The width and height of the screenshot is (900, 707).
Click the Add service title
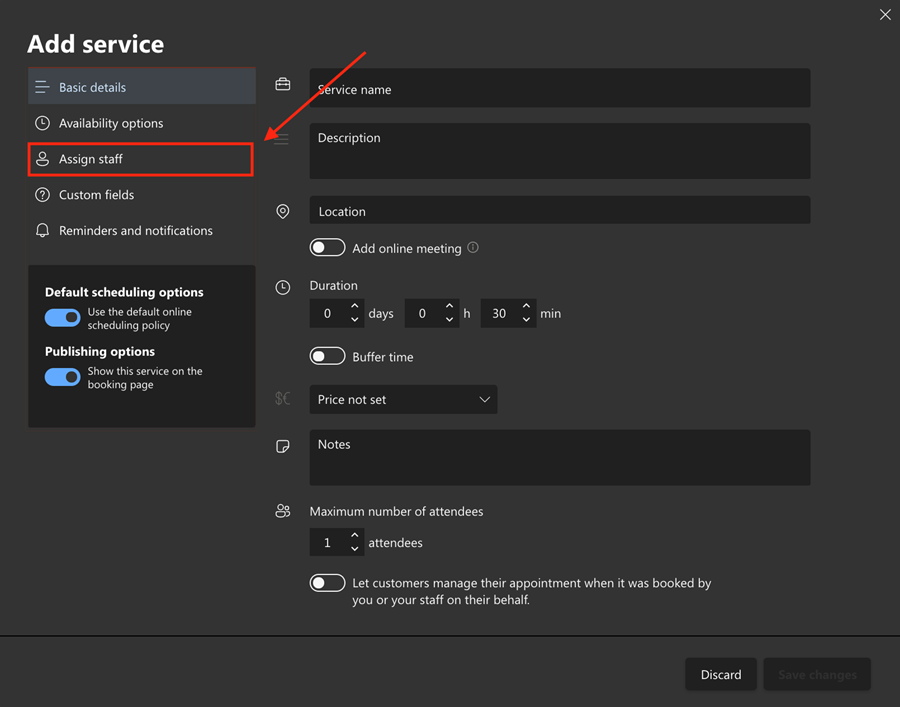coord(95,44)
